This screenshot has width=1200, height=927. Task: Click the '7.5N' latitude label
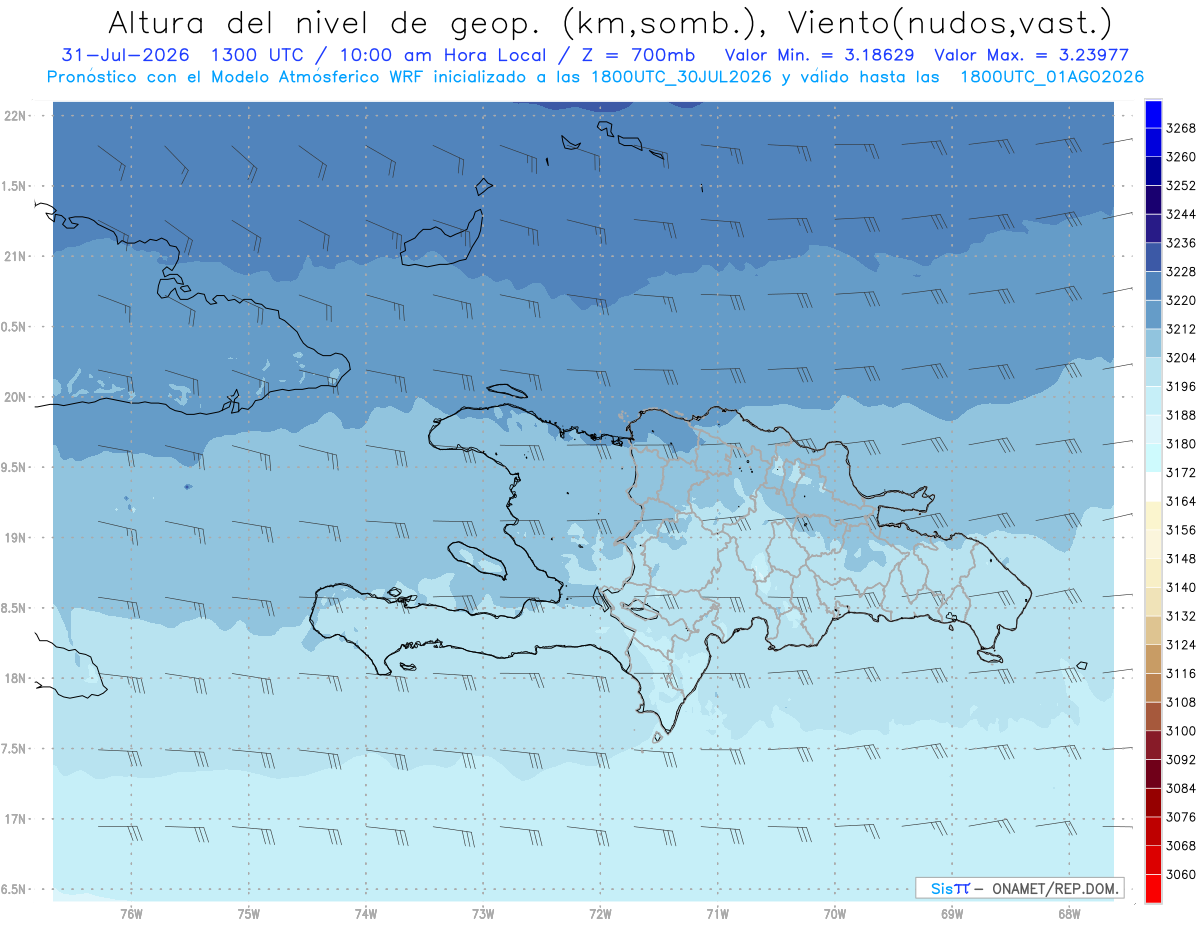[x=14, y=749]
